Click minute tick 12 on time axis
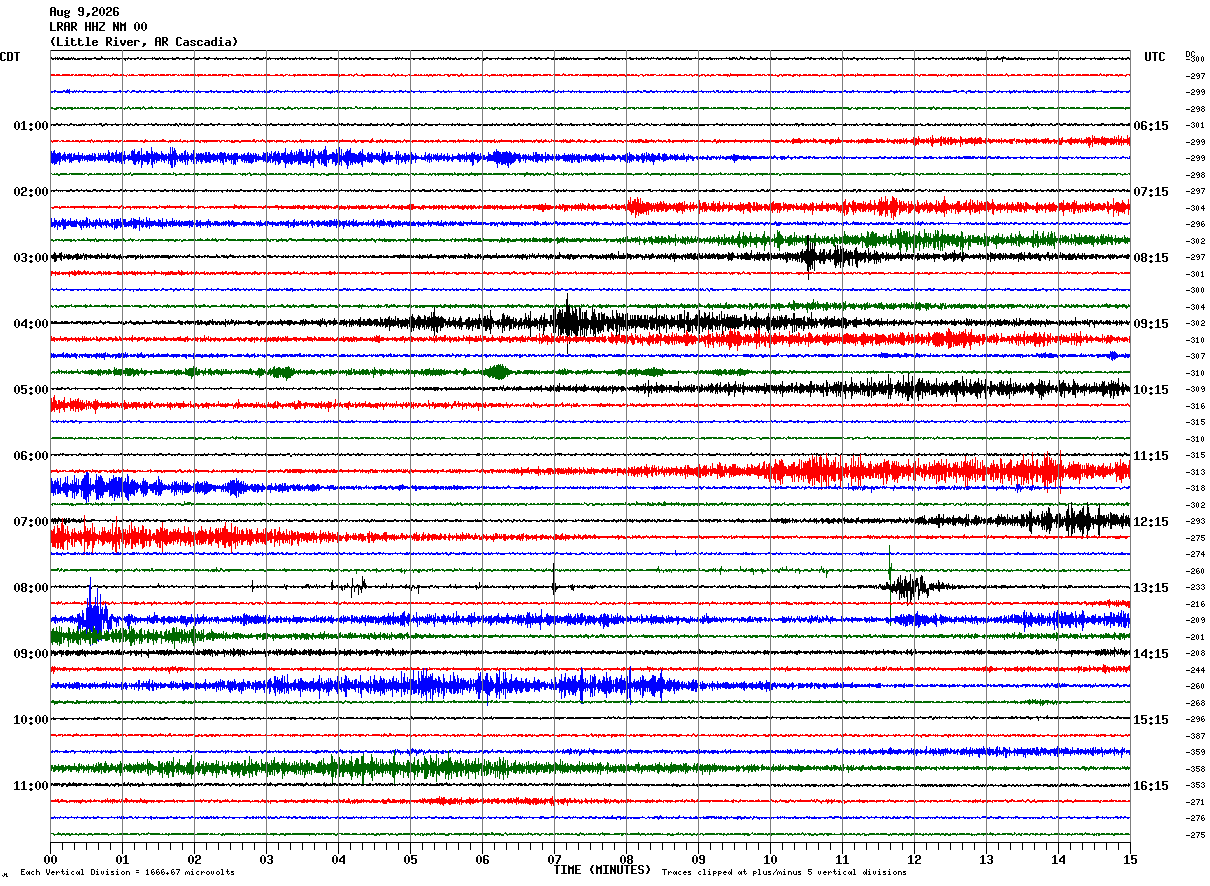Image resolution: width=1210 pixels, height=886 pixels. (x=914, y=859)
